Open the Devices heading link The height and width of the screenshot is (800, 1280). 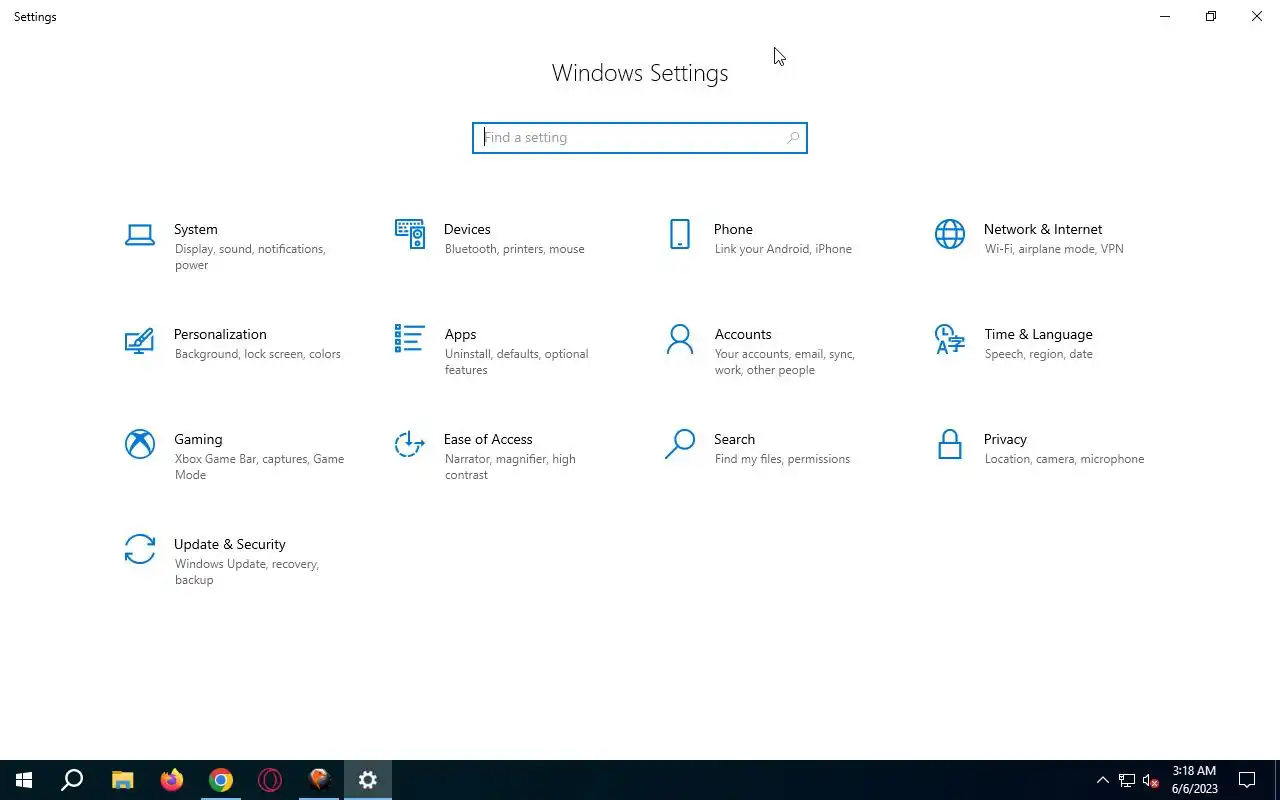point(467,229)
